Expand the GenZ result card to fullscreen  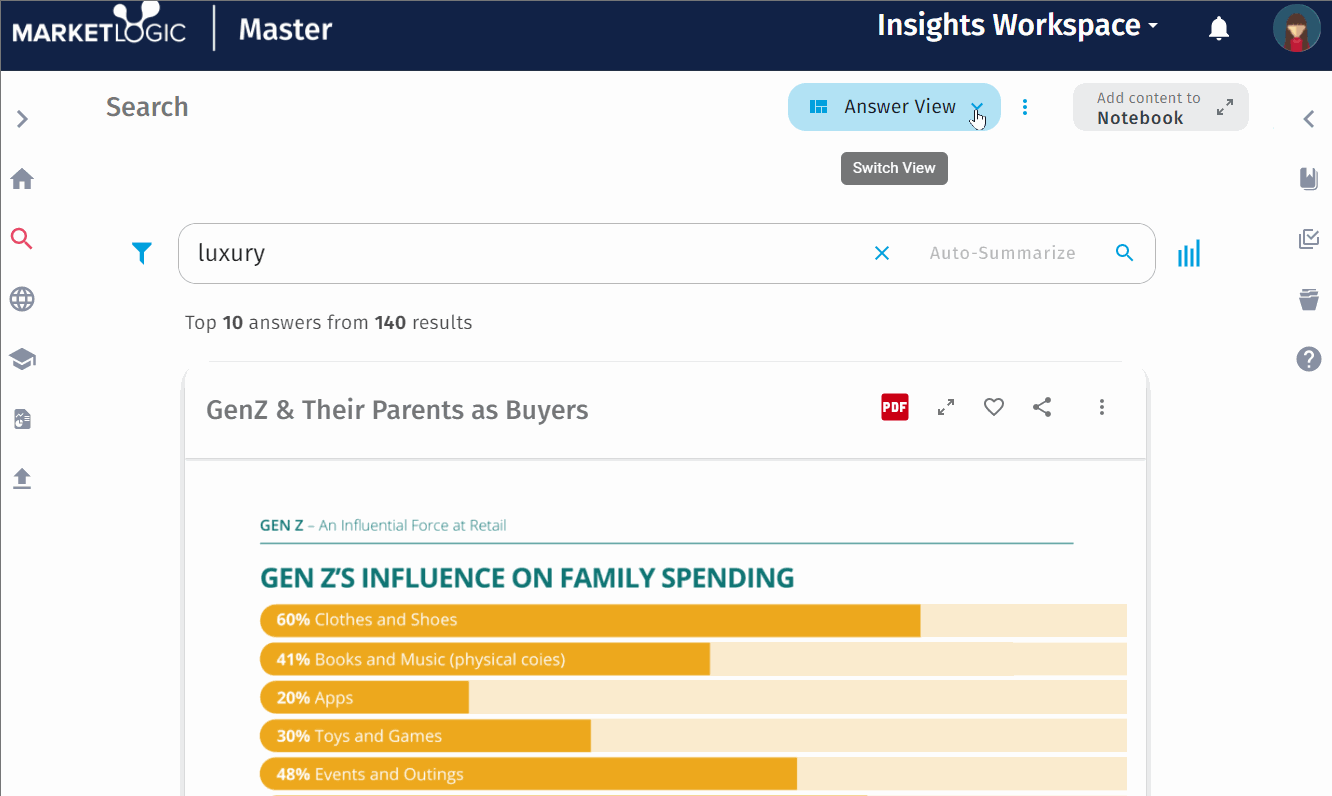pos(945,407)
